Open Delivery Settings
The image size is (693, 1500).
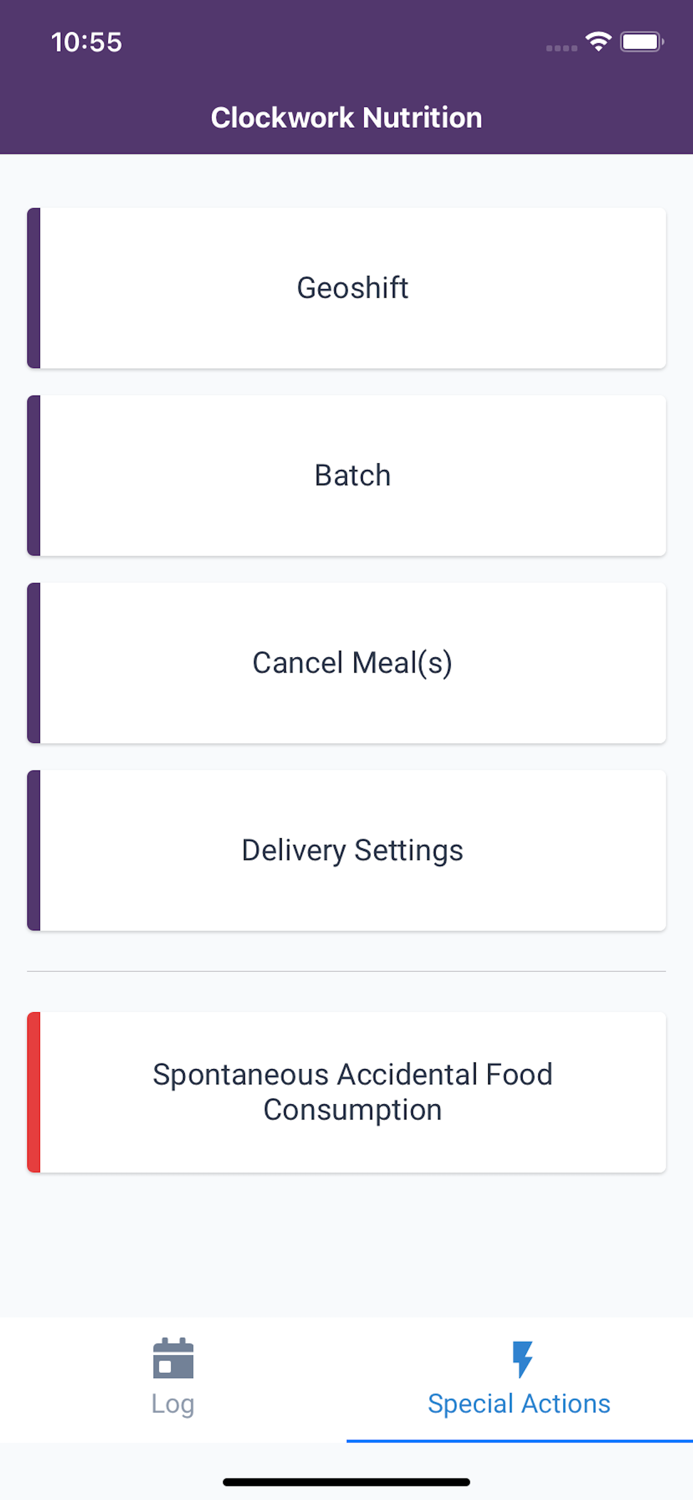click(352, 850)
